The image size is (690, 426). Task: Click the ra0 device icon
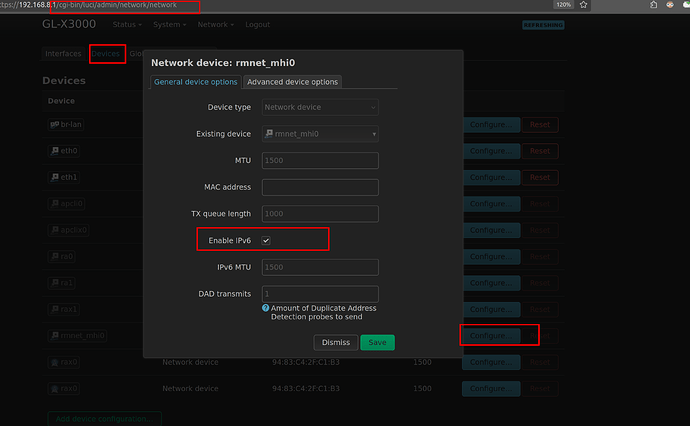coord(55,257)
